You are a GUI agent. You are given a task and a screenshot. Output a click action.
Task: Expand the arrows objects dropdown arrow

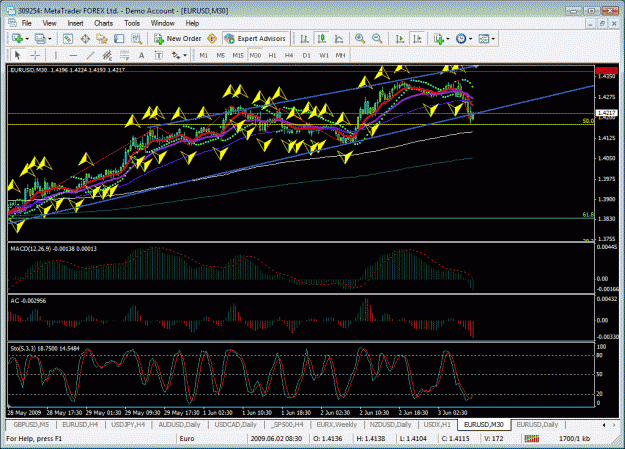point(185,55)
